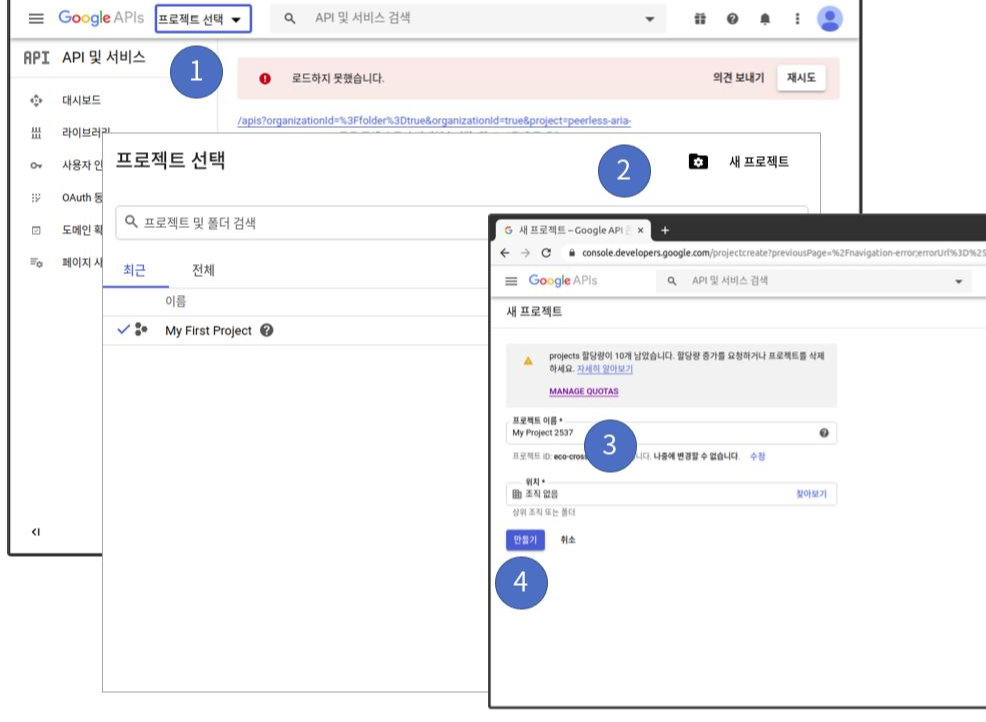Viewport: 986px width, 722px height.
Task: Select 대시보드 in the sidebar
Action: [81, 100]
